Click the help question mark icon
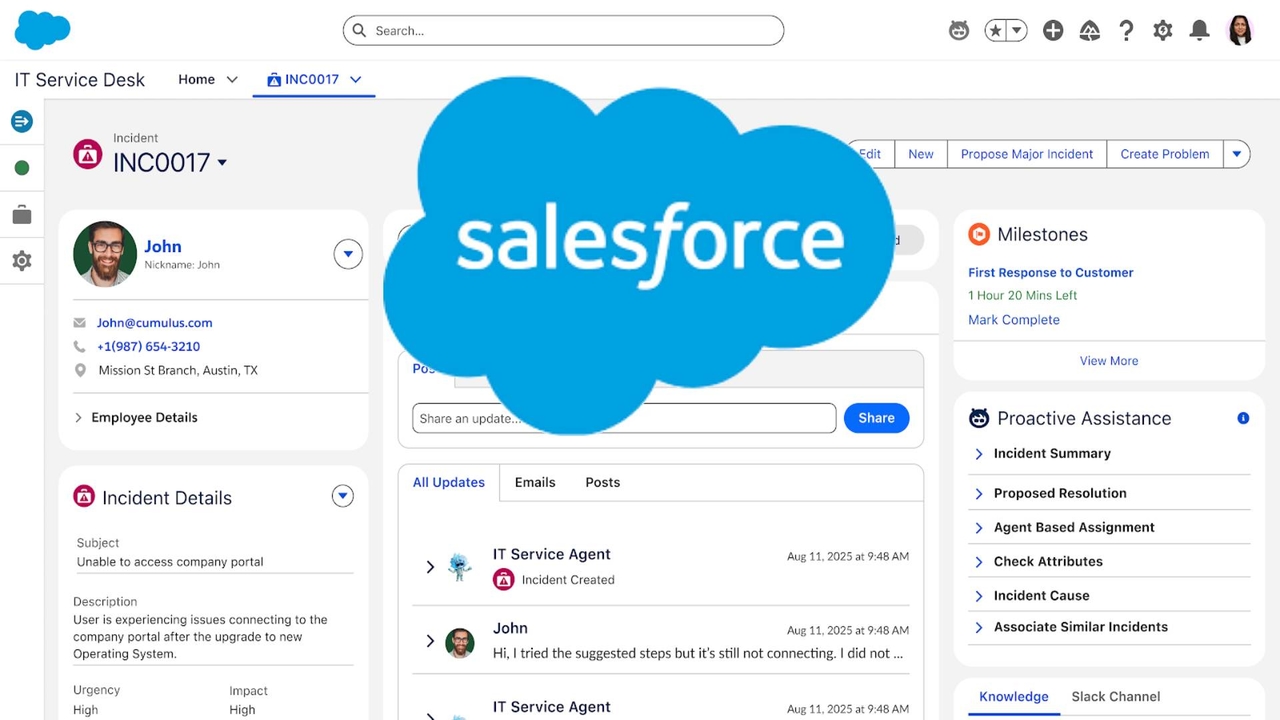This screenshot has height=720, width=1280. (1126, 31)
